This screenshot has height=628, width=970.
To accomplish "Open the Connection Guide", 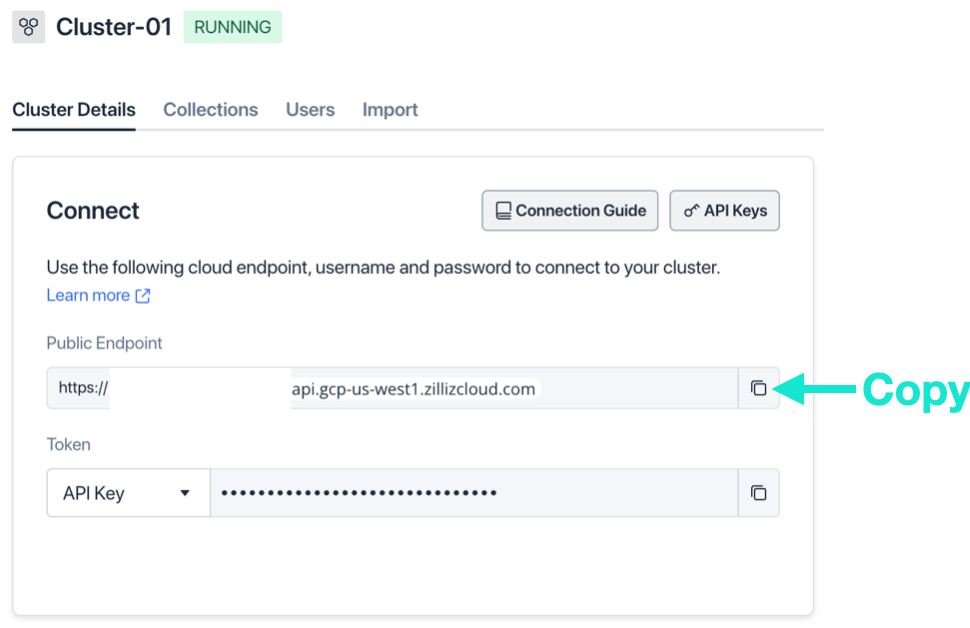I will point(570,210).
